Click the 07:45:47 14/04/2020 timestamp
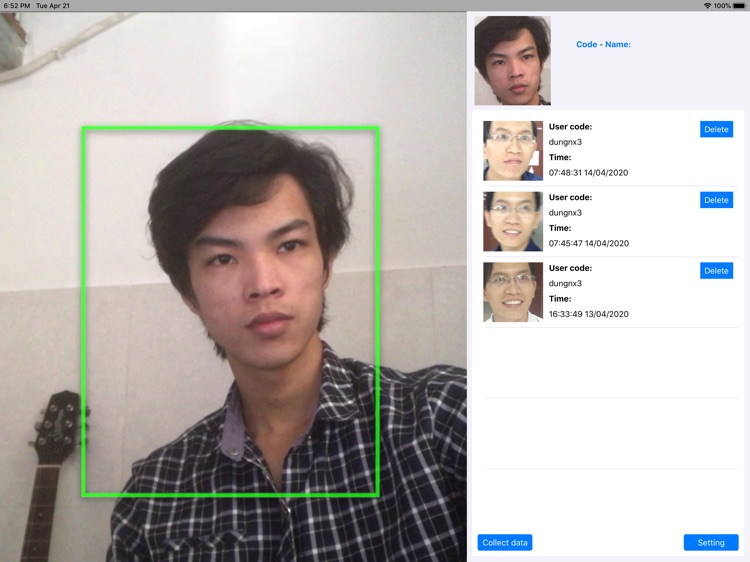This screenshot has height=562, width=750. 589,244
